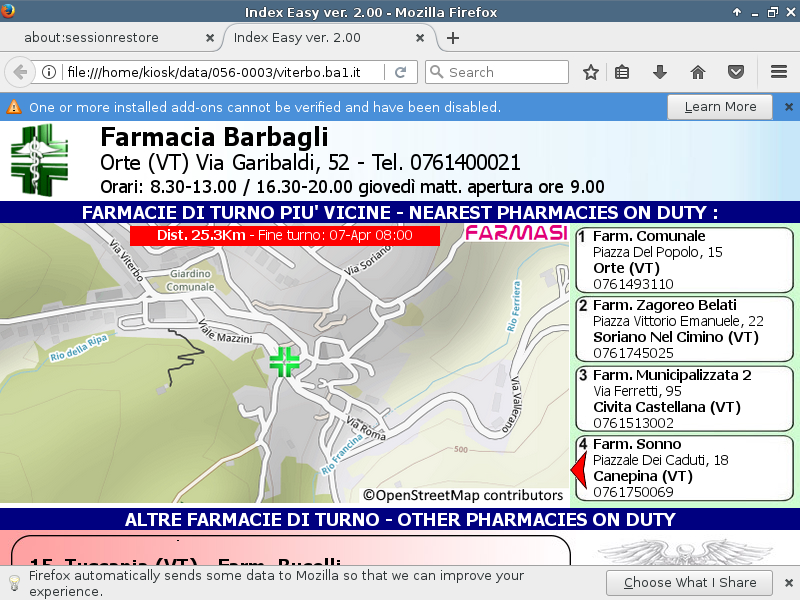Click the Pocket save icon

pyautogui.click(x=736, y=72)
